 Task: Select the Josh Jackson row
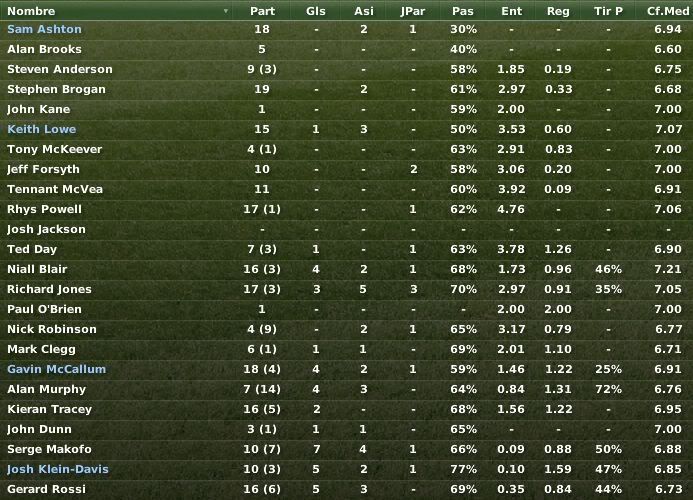click(346, 229)
